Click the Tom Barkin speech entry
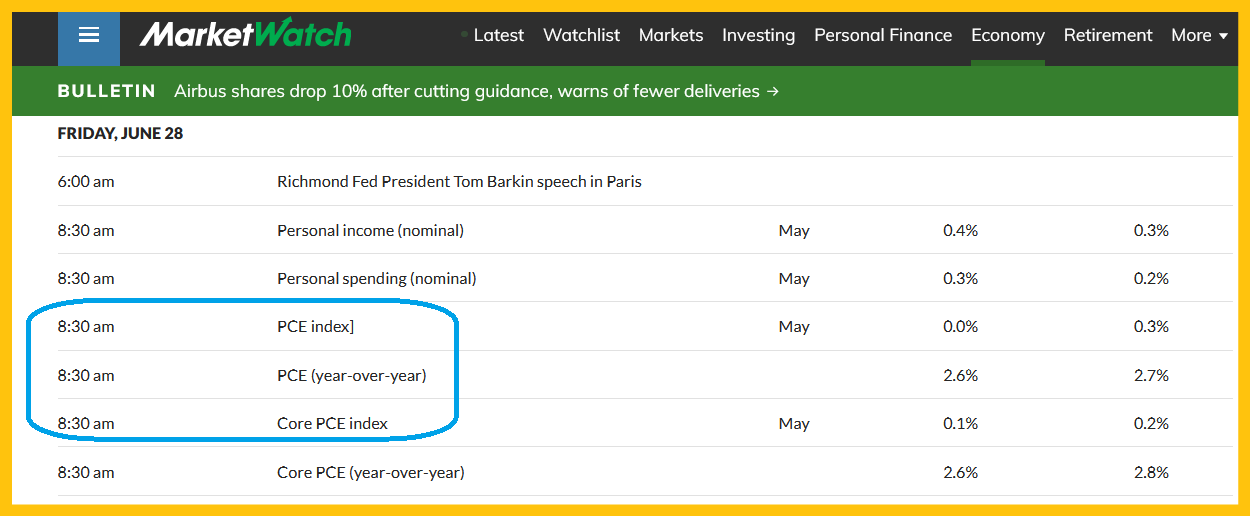The image size is (1250, 516). [x=459, y=182]
